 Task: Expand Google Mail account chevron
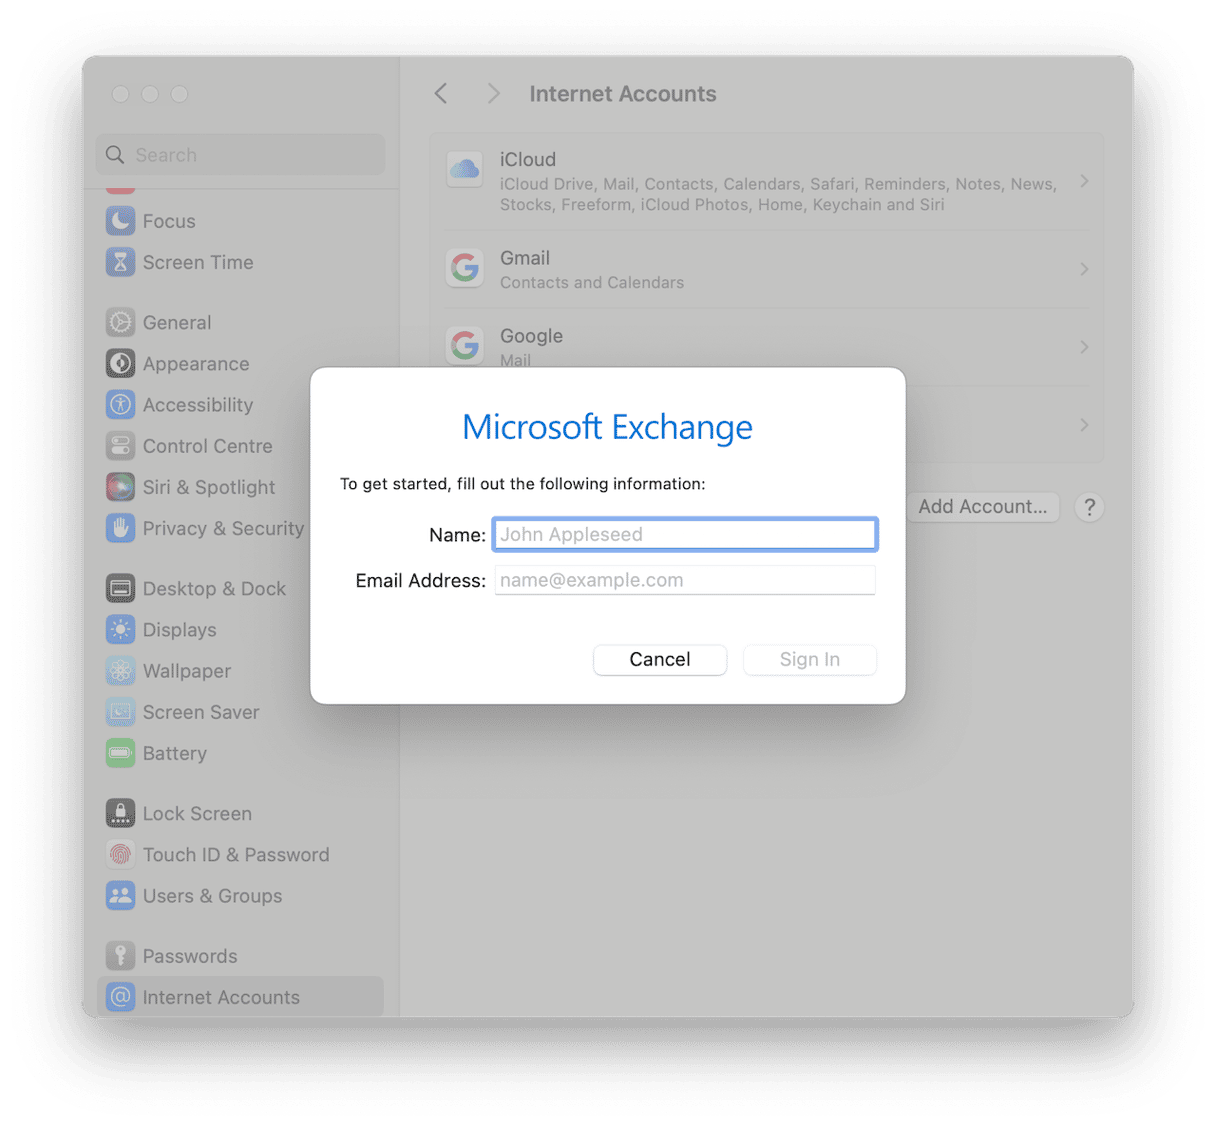click(x=1084, y=347)
